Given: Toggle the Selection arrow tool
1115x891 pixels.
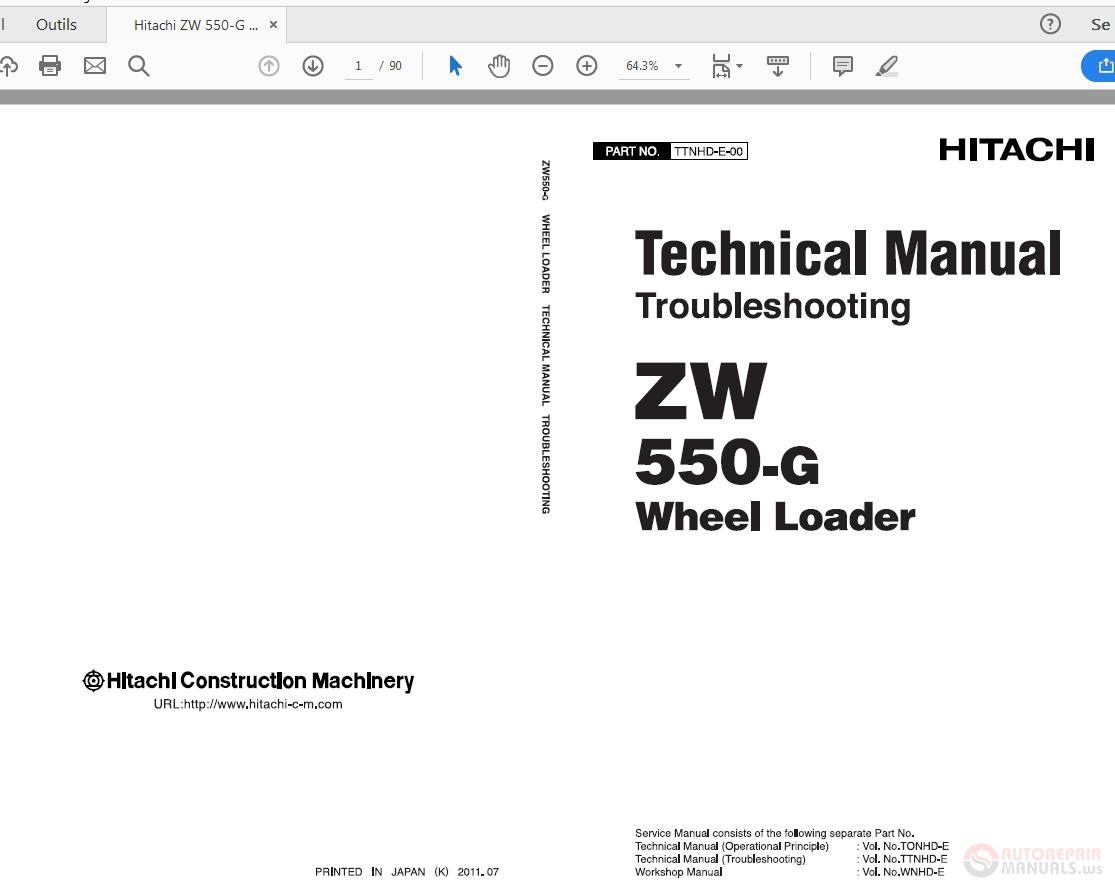Looking at the screenshot, I should pos(455,65).
